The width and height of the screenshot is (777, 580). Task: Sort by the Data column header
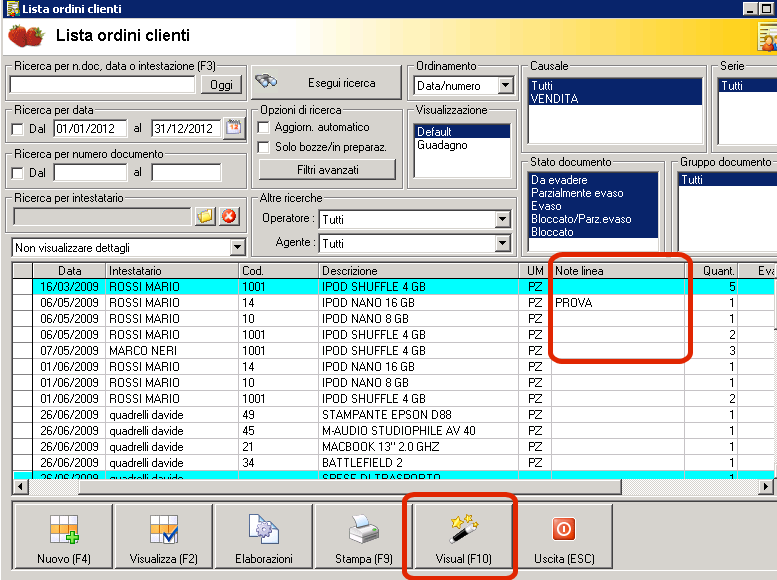[69, 271]
